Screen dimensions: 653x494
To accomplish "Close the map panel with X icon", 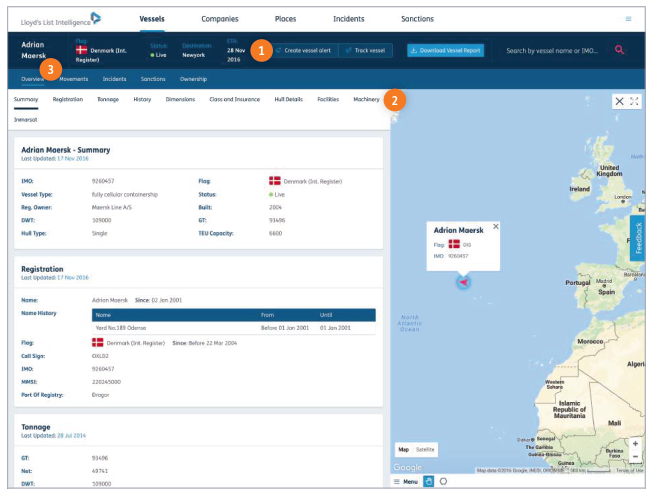I will tap(619, 101).
